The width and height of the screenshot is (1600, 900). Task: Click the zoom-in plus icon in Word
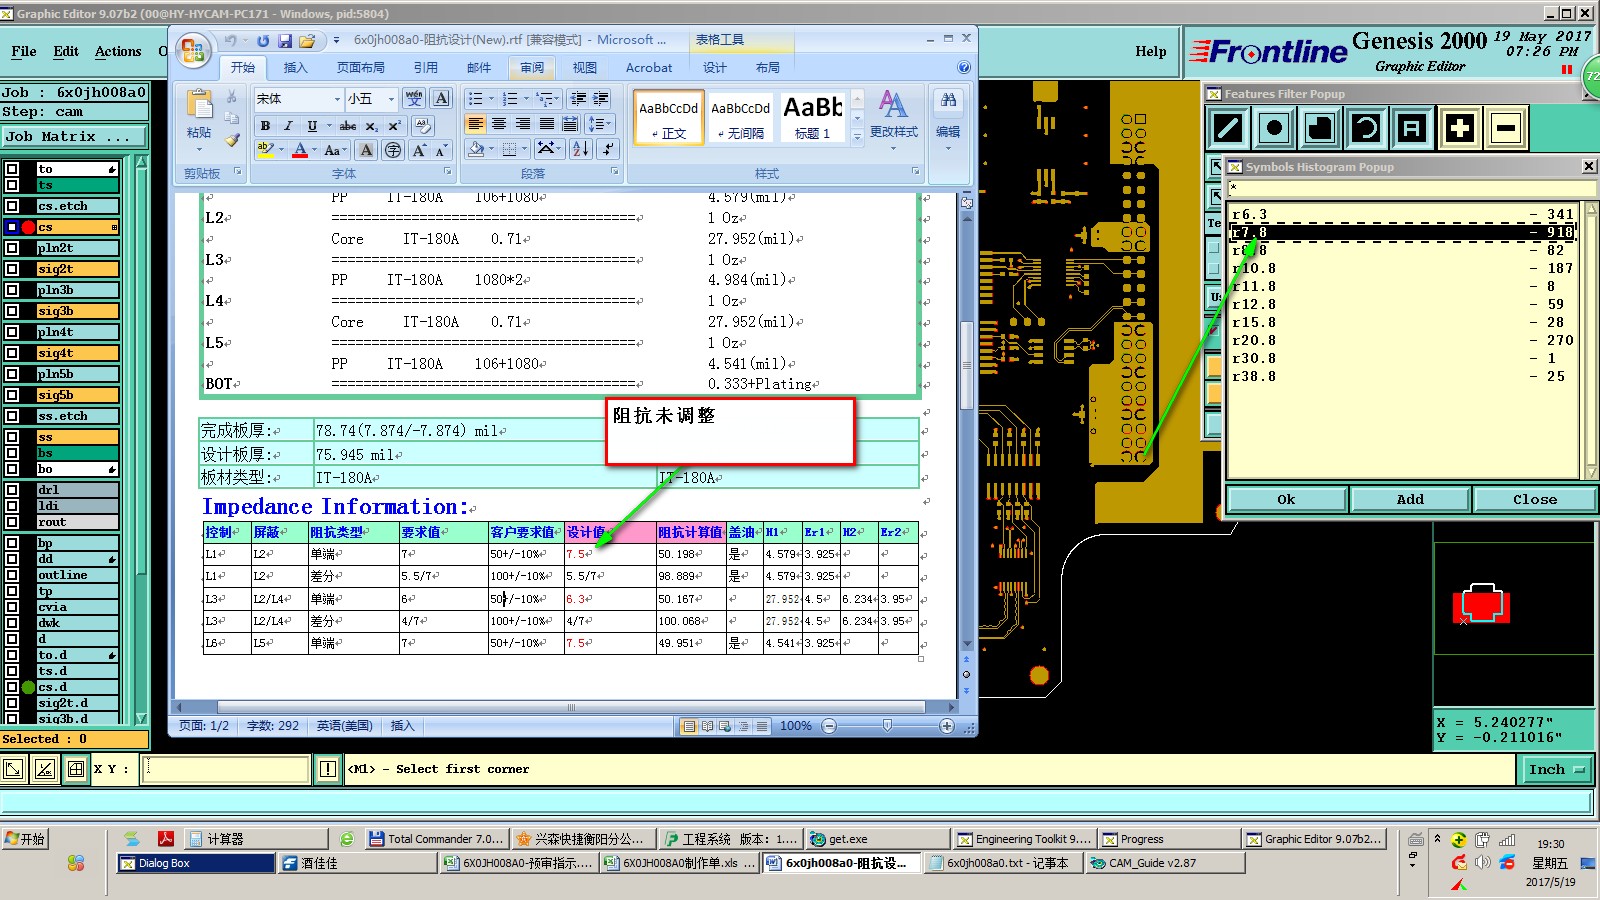click(x=947, y=726)
